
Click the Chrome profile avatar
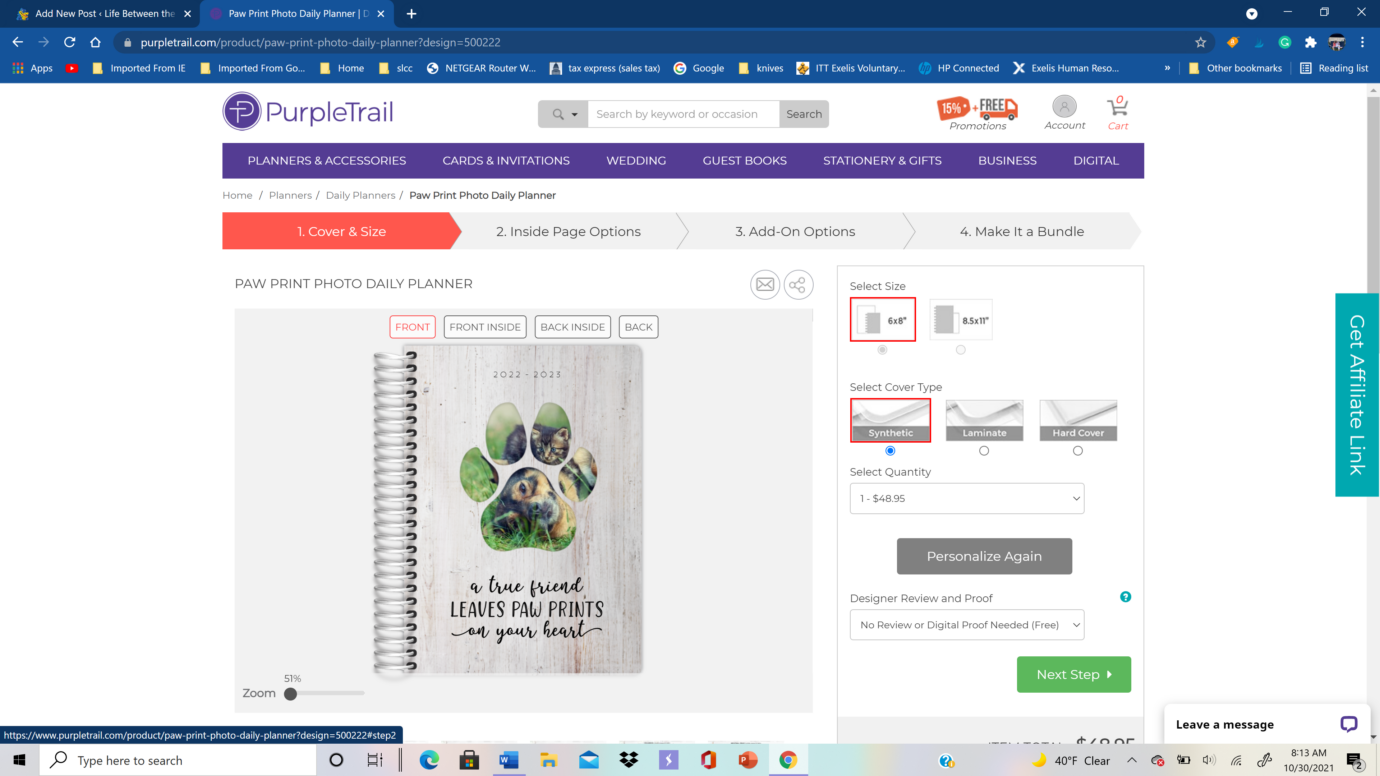(1337, 42)
